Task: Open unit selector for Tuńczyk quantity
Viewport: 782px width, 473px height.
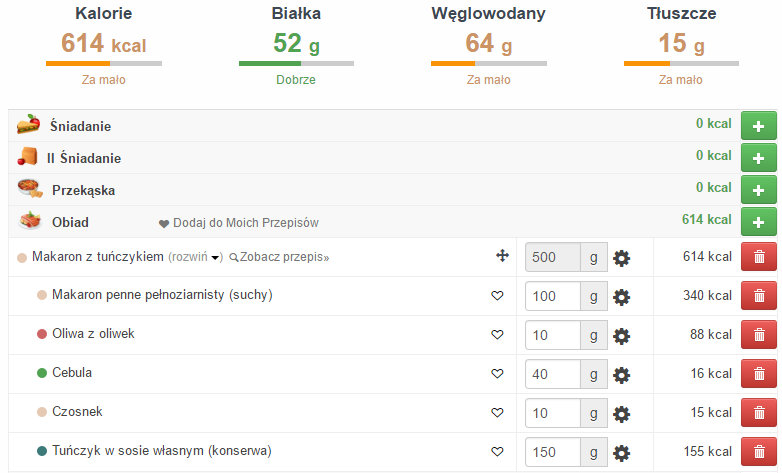Action: tap(594, 452)
